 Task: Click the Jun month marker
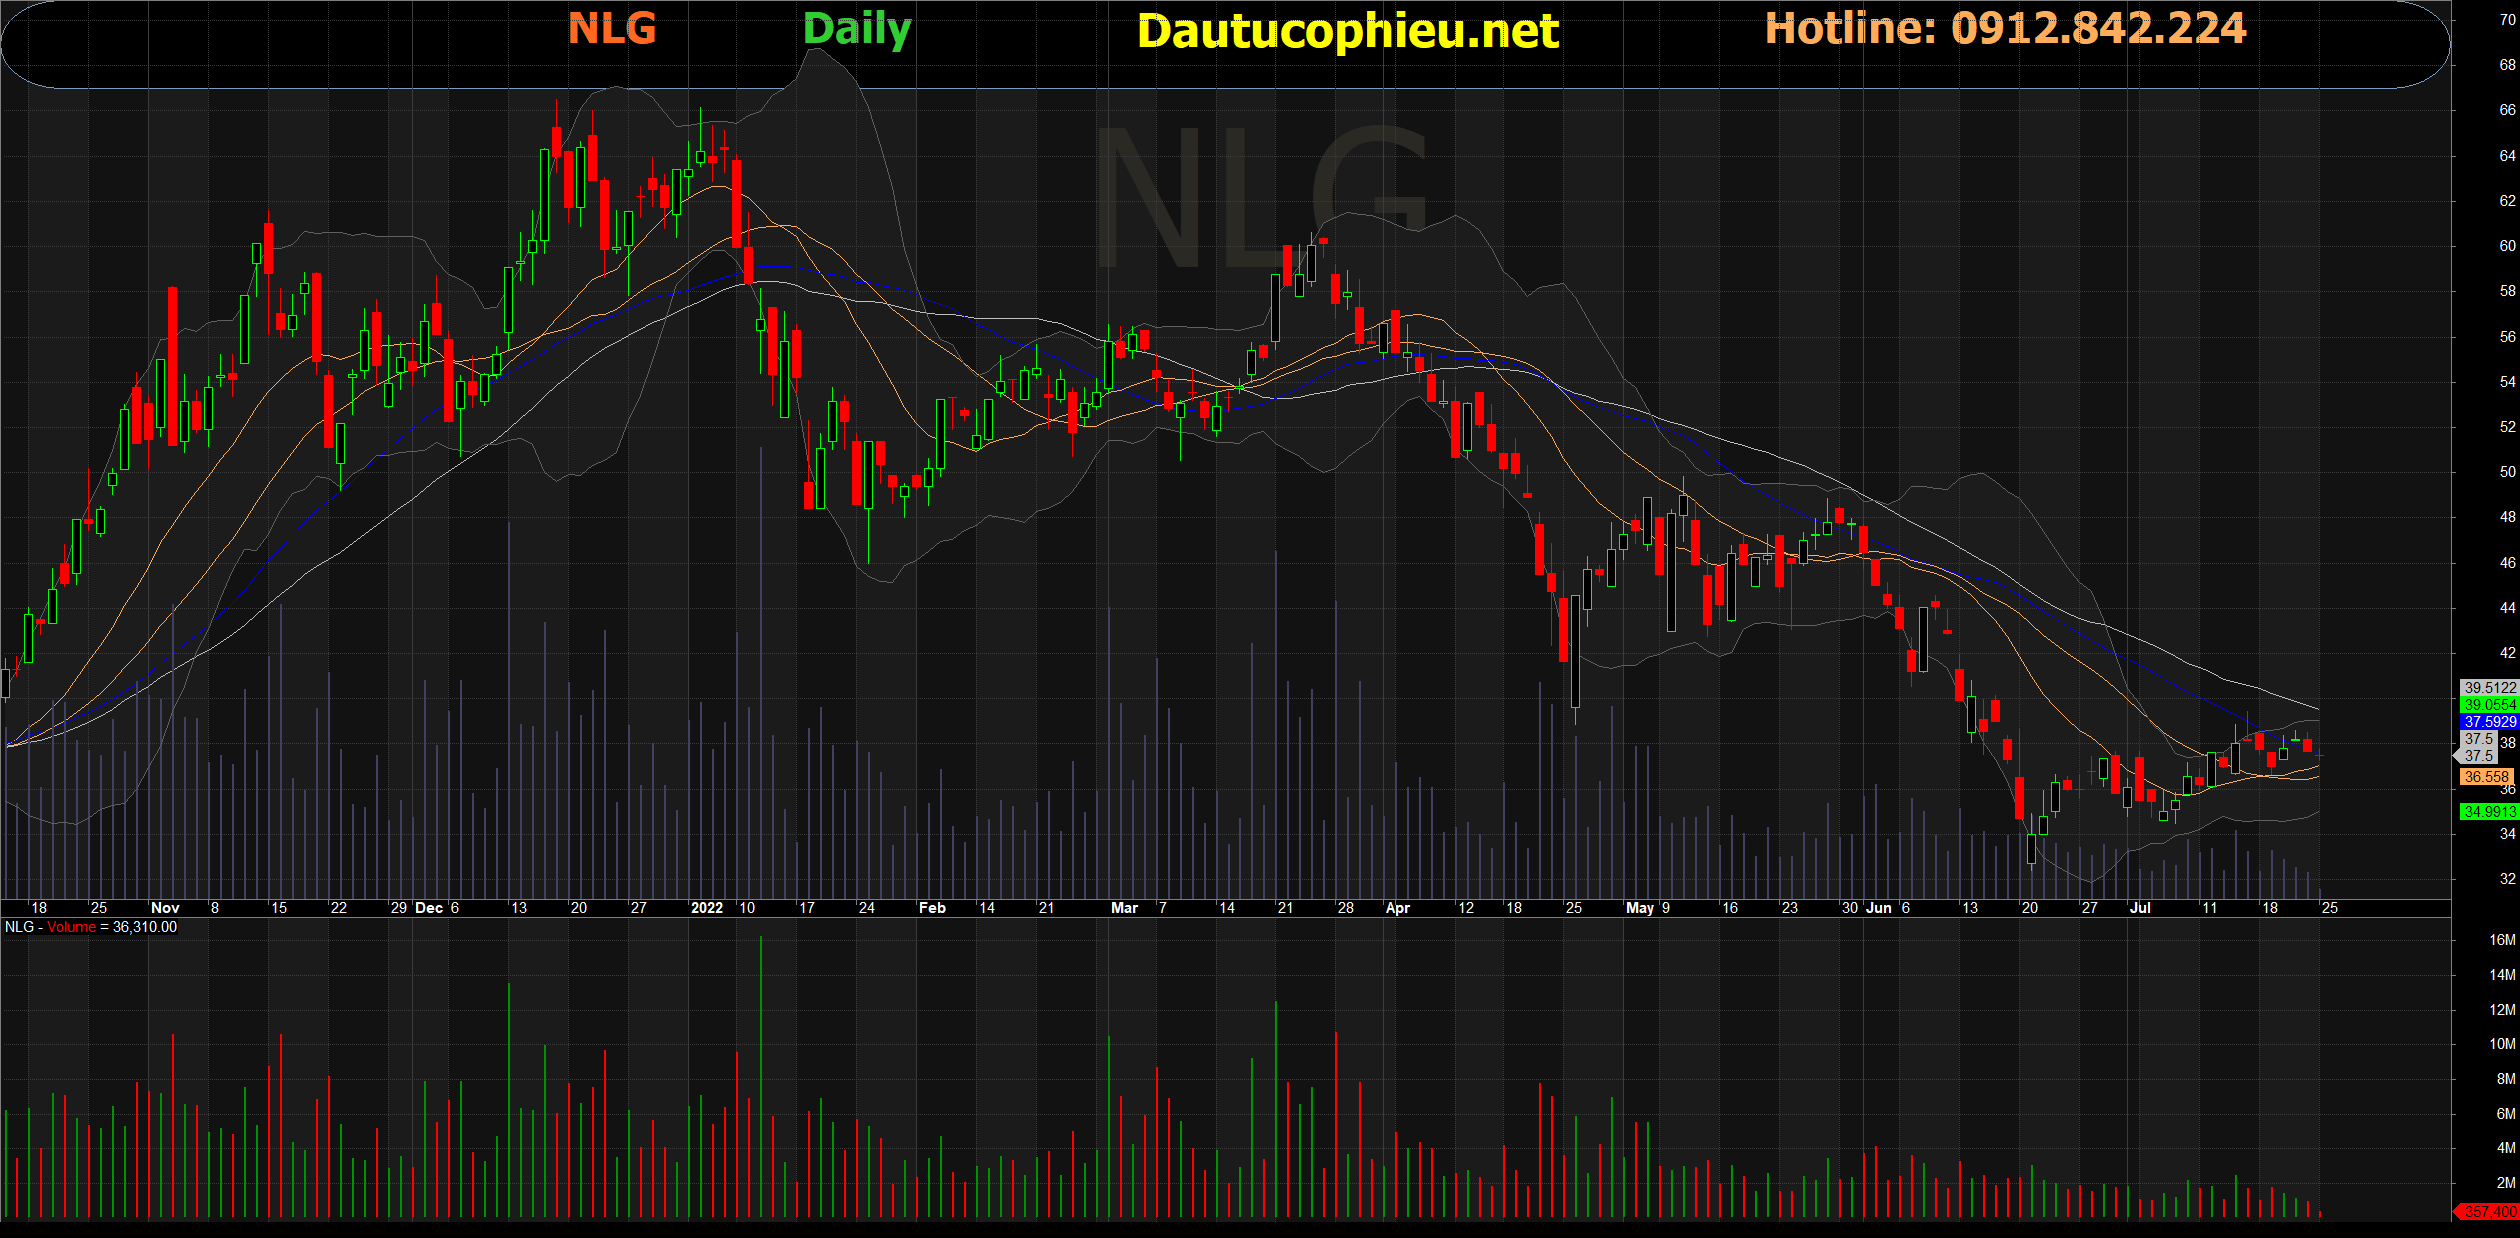coord(1879,908)
